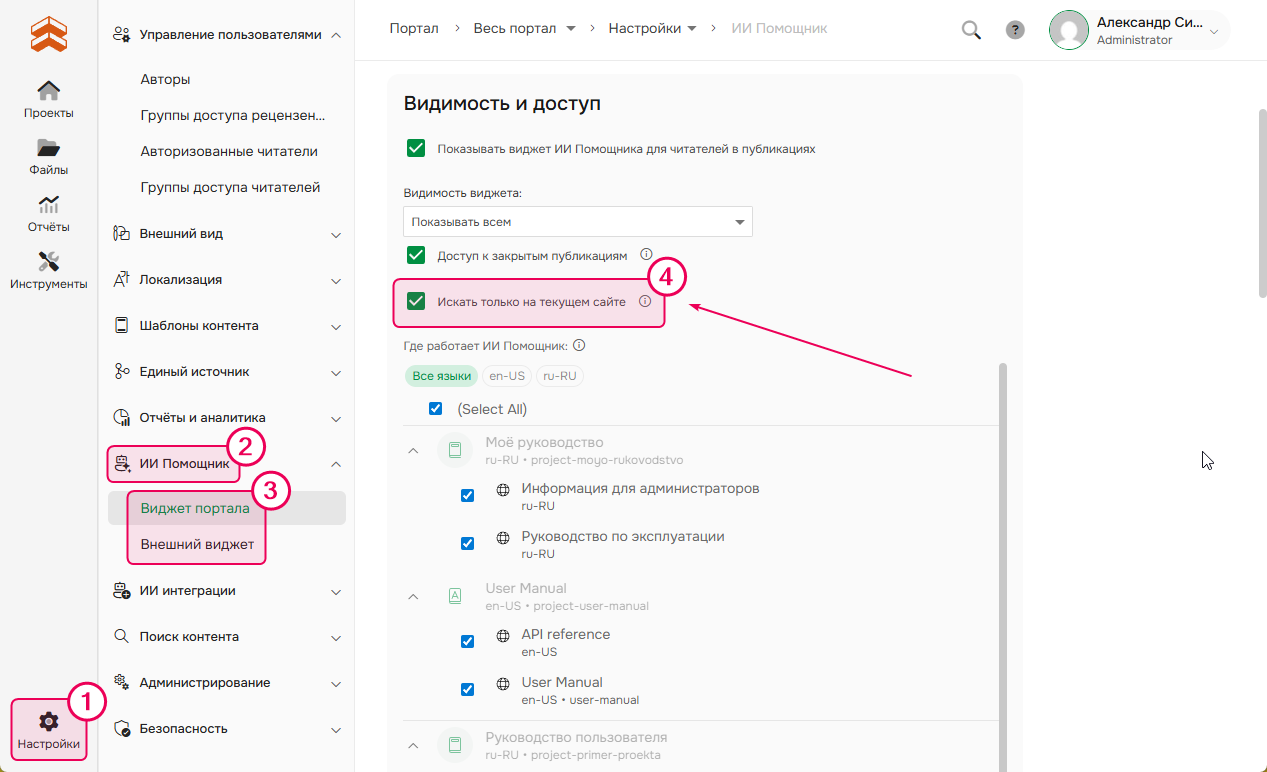The width and height of the screenshot is (1267, 772).
Task: Click the User Manual project icon
Action: [x=455, y=597]
